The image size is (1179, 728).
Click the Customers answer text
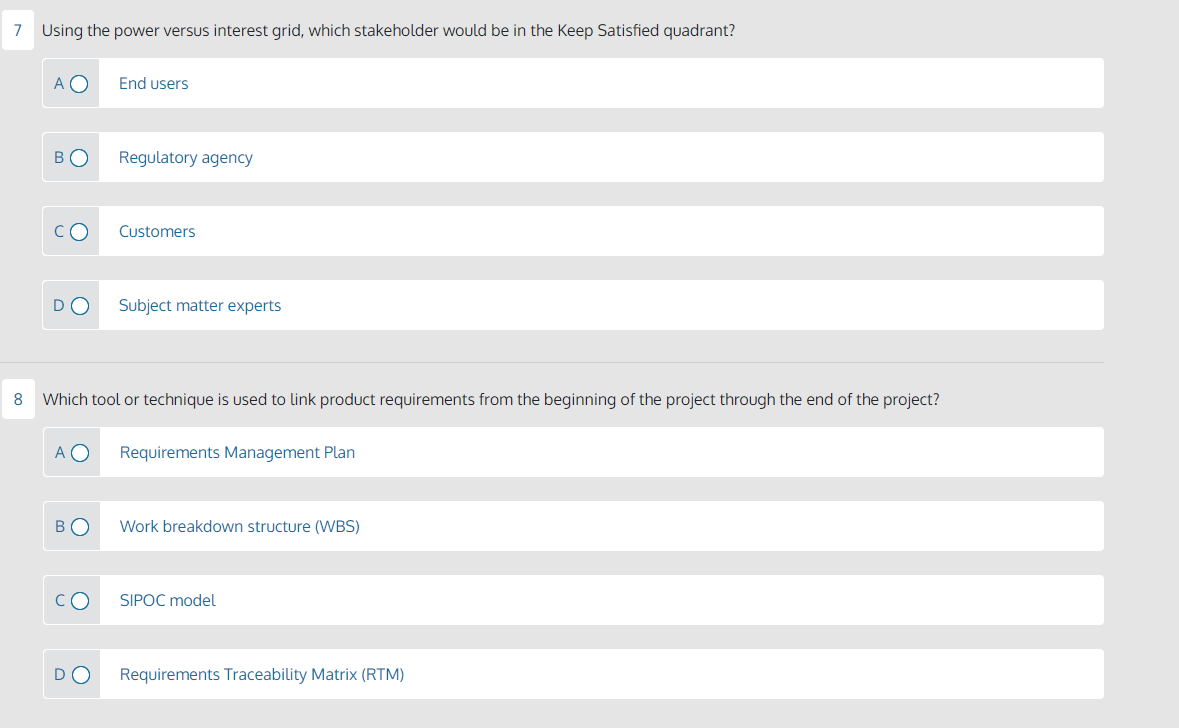[156, 231]
